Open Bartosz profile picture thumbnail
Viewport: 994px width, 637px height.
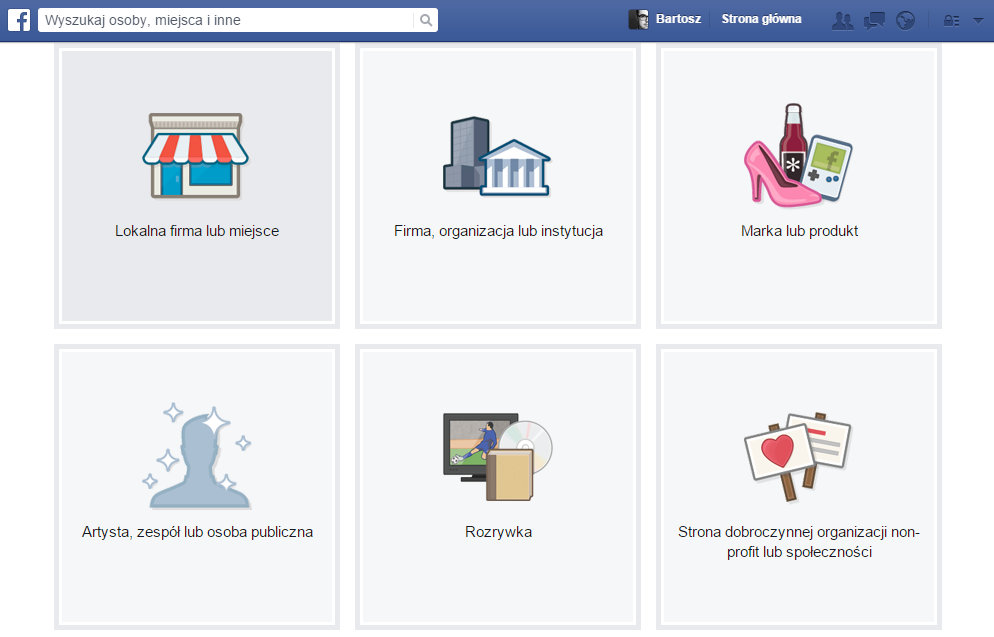tap(638, 20)
